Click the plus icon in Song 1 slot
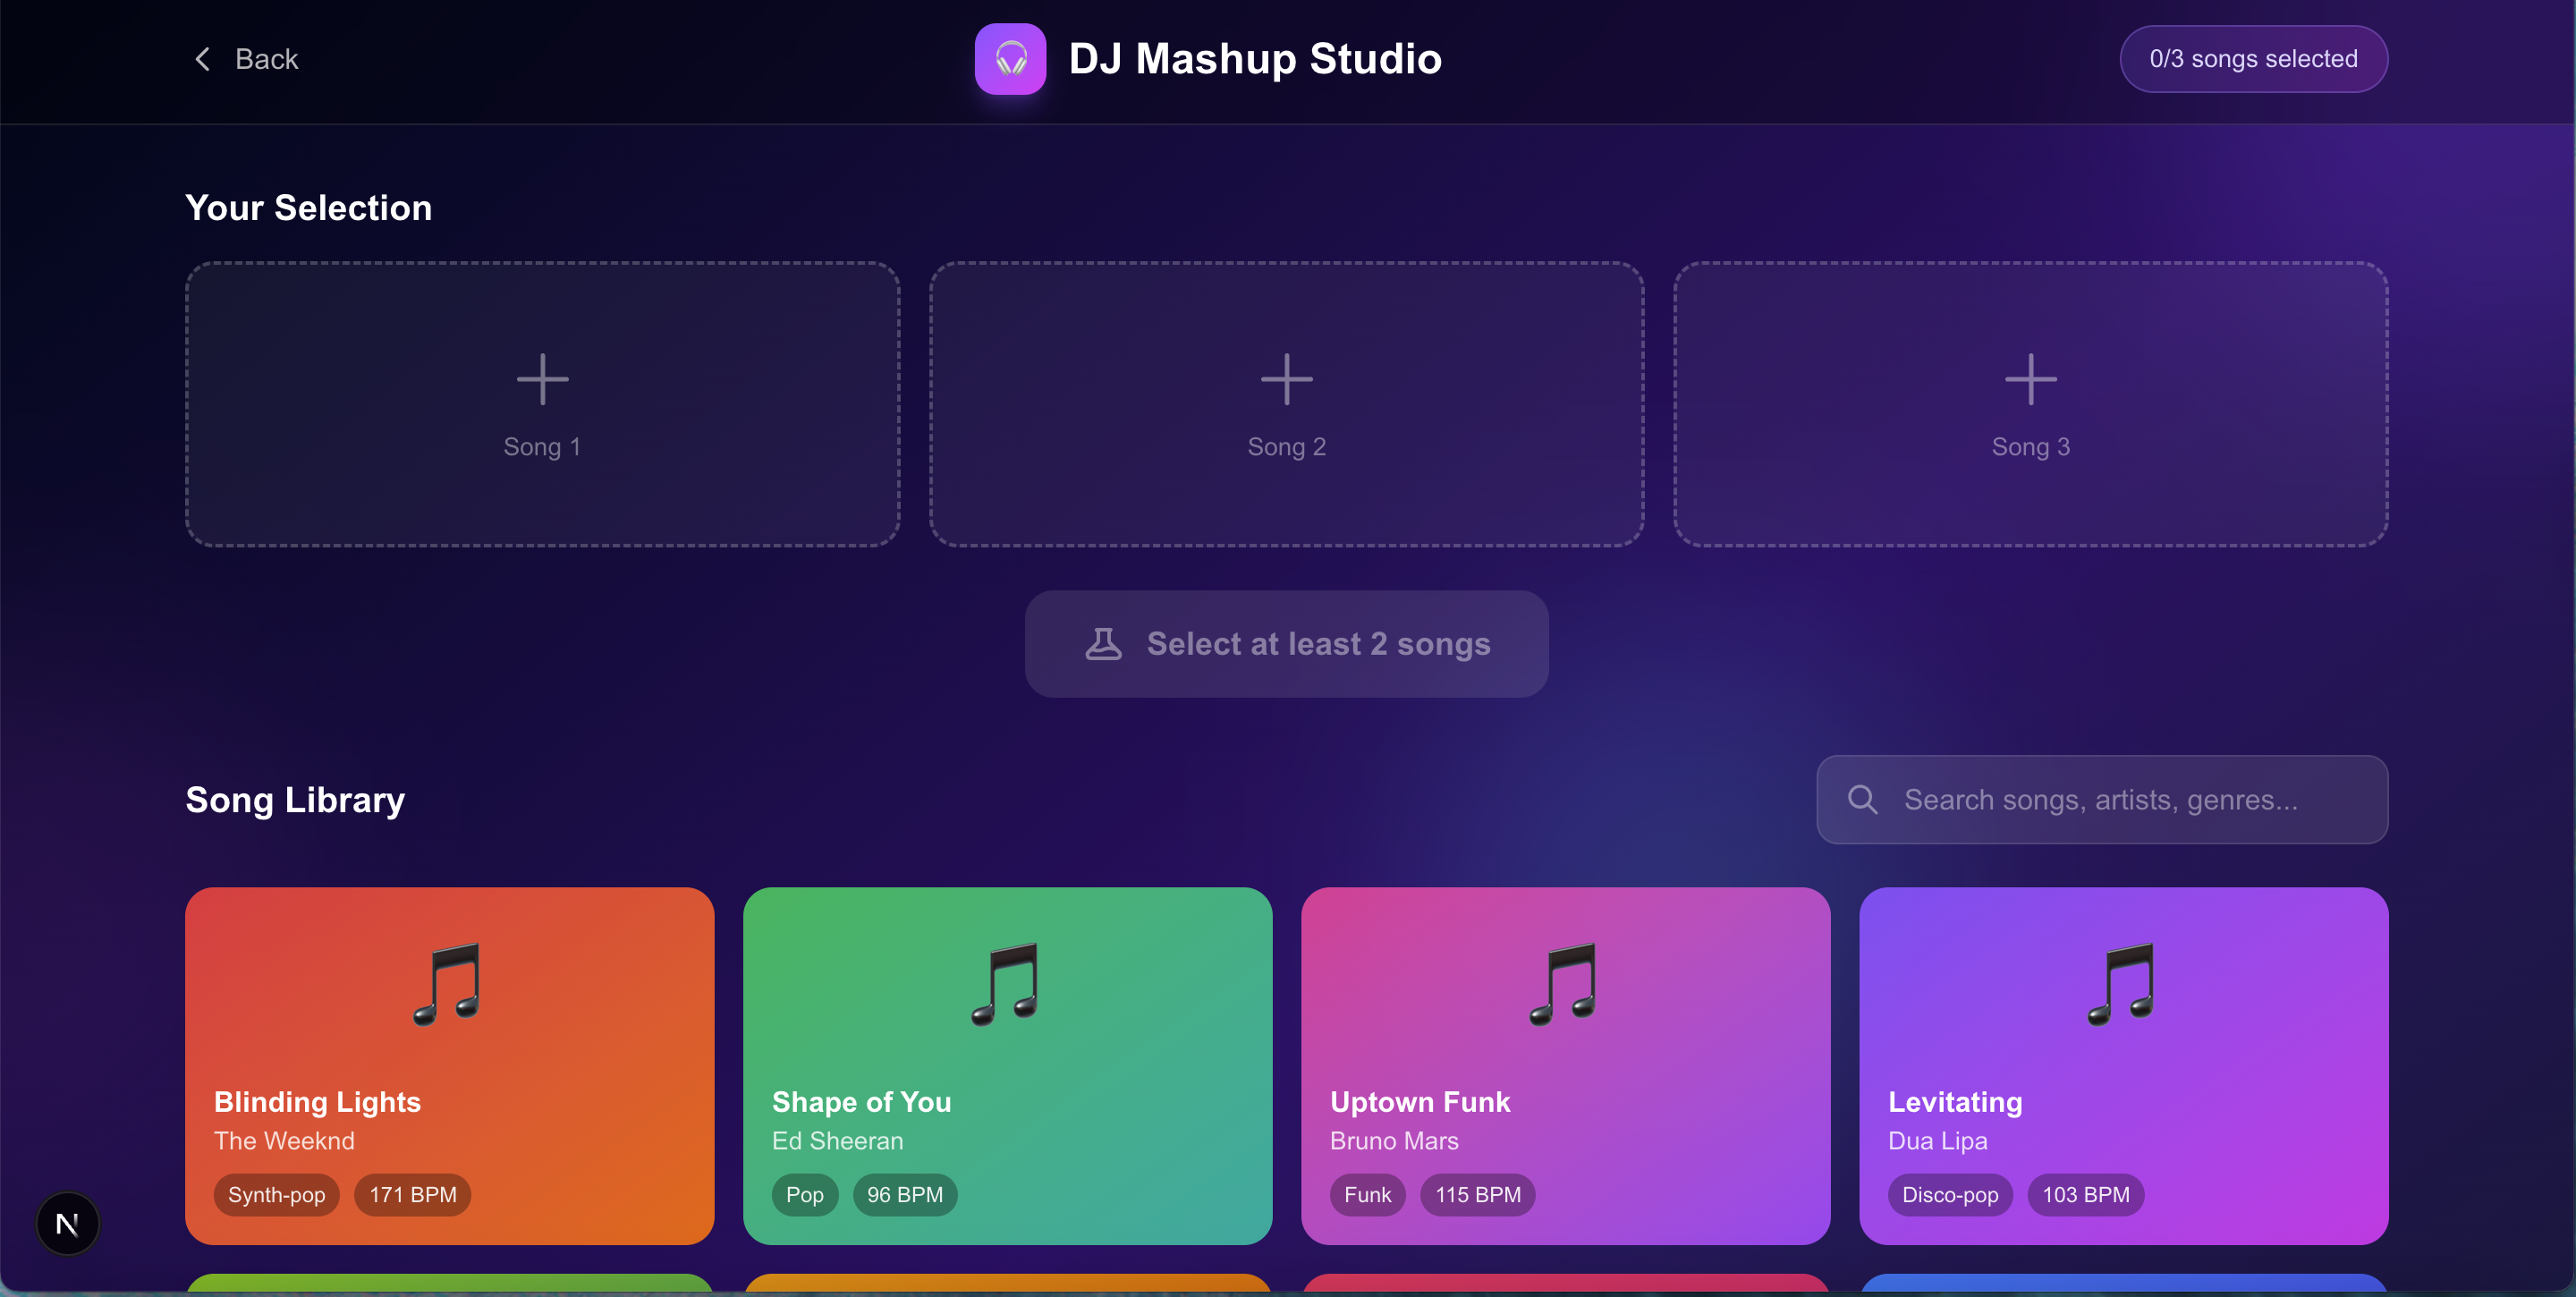 tap(542, 379)
